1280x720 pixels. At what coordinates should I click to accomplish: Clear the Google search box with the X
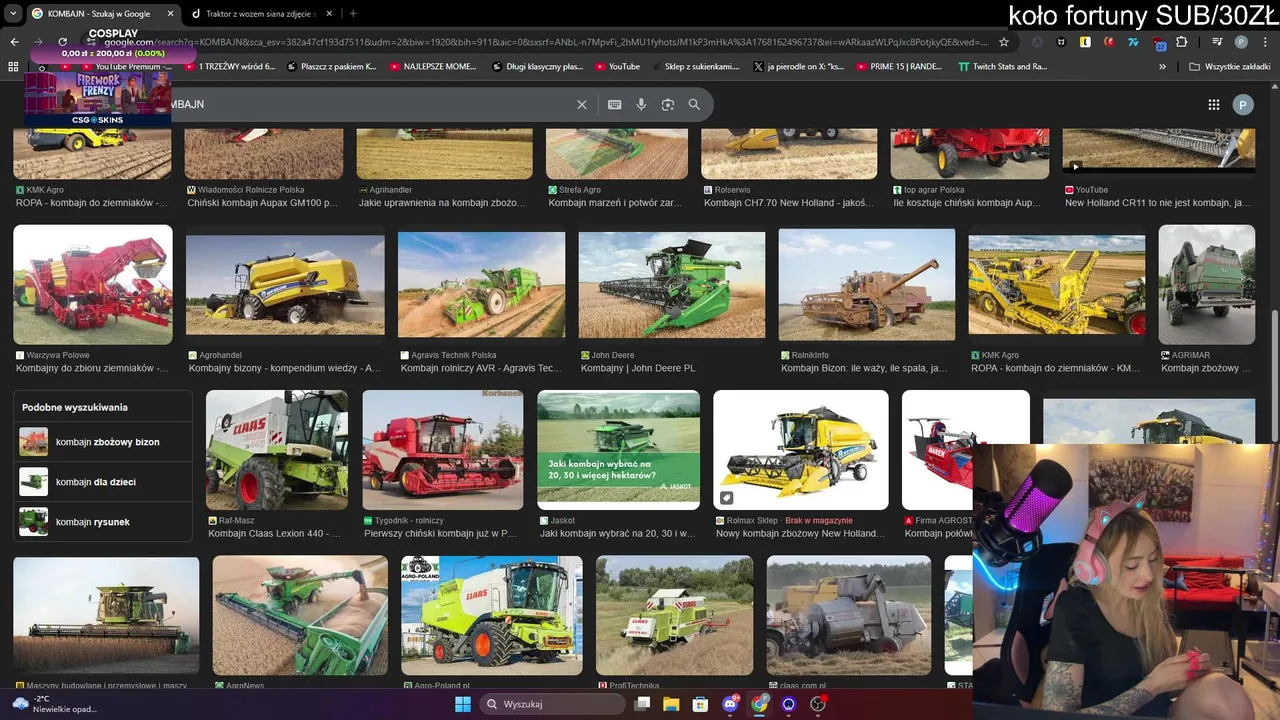(582, 105)
